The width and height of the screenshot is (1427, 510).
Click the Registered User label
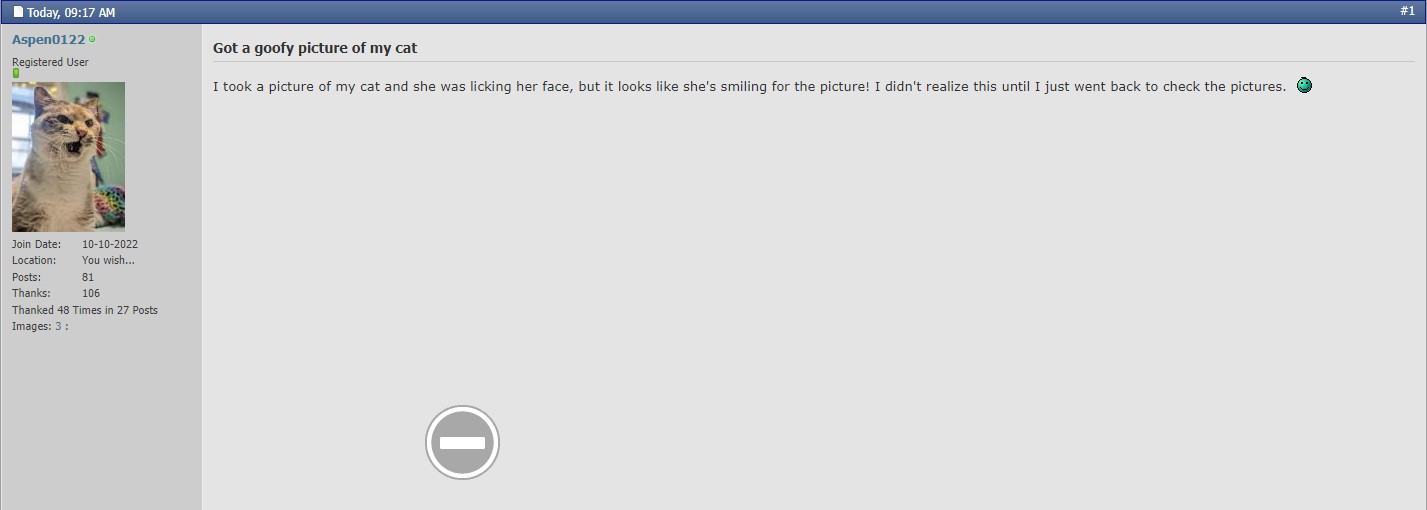[x=50, y=62]
